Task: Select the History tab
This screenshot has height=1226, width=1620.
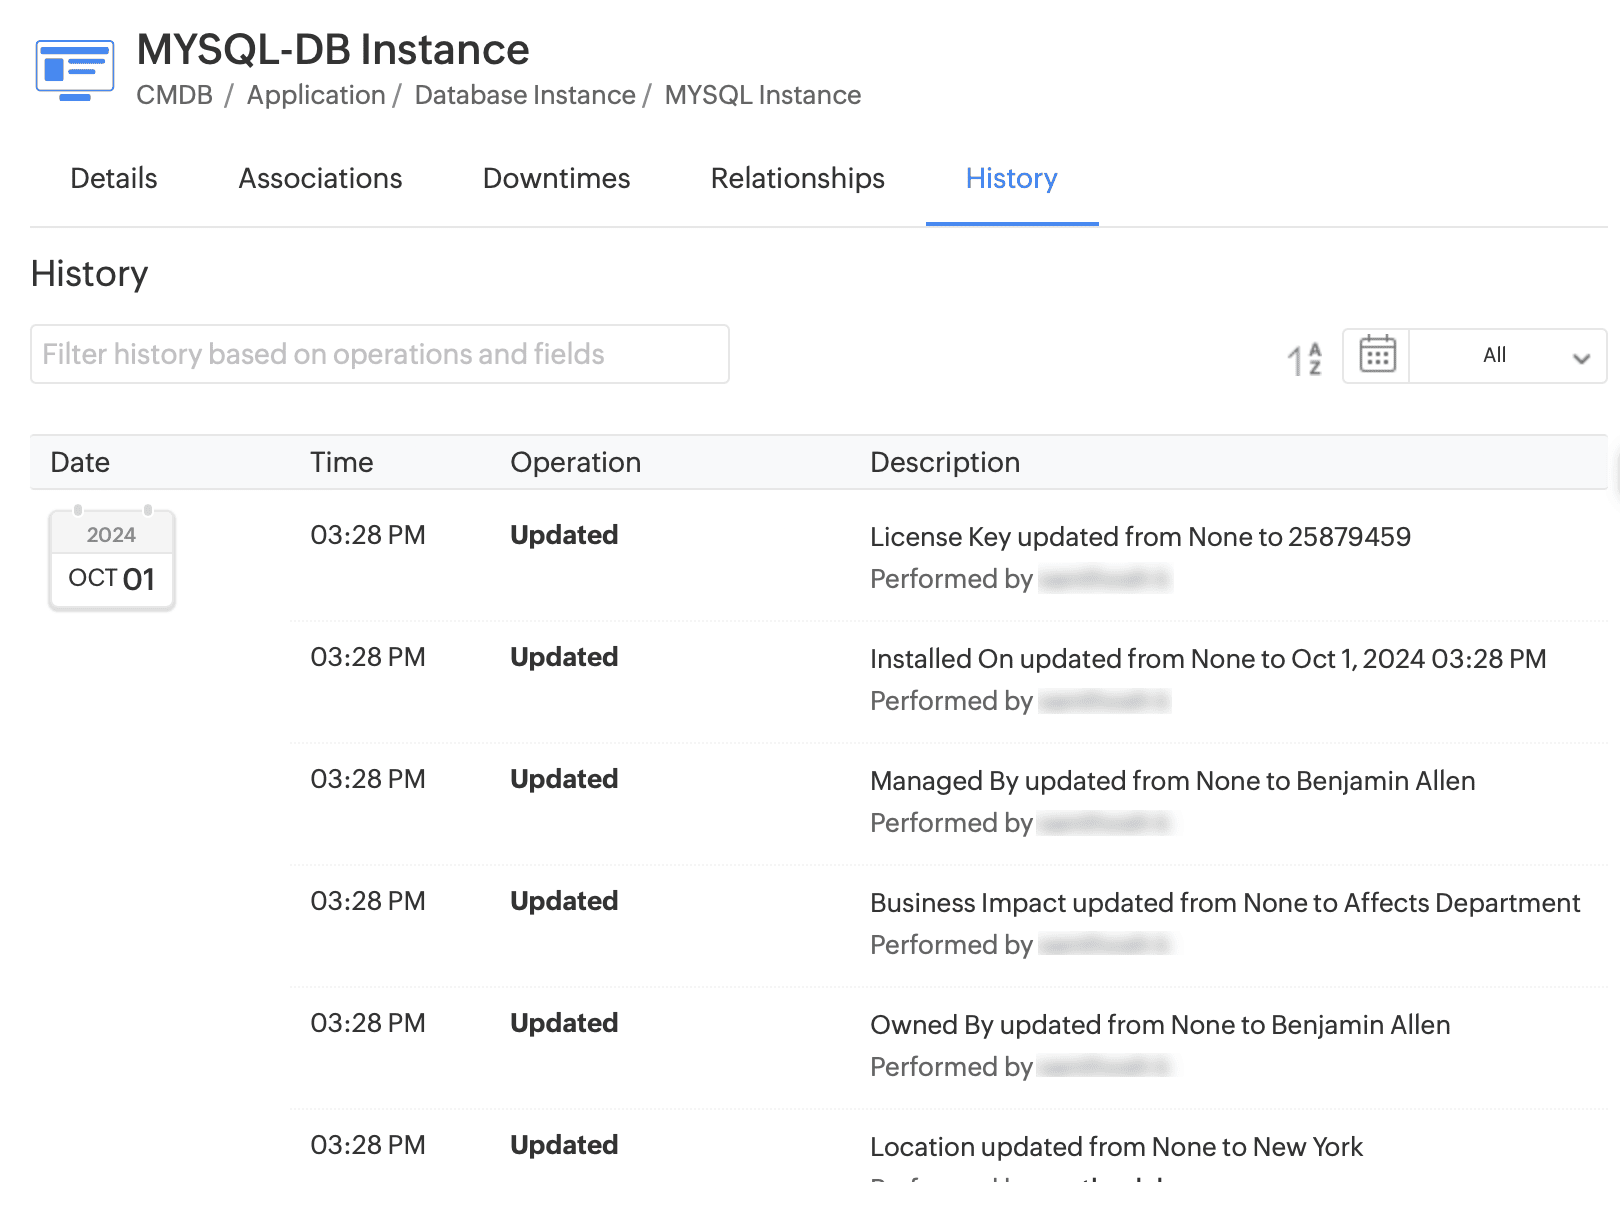Action: [1011, 178]
